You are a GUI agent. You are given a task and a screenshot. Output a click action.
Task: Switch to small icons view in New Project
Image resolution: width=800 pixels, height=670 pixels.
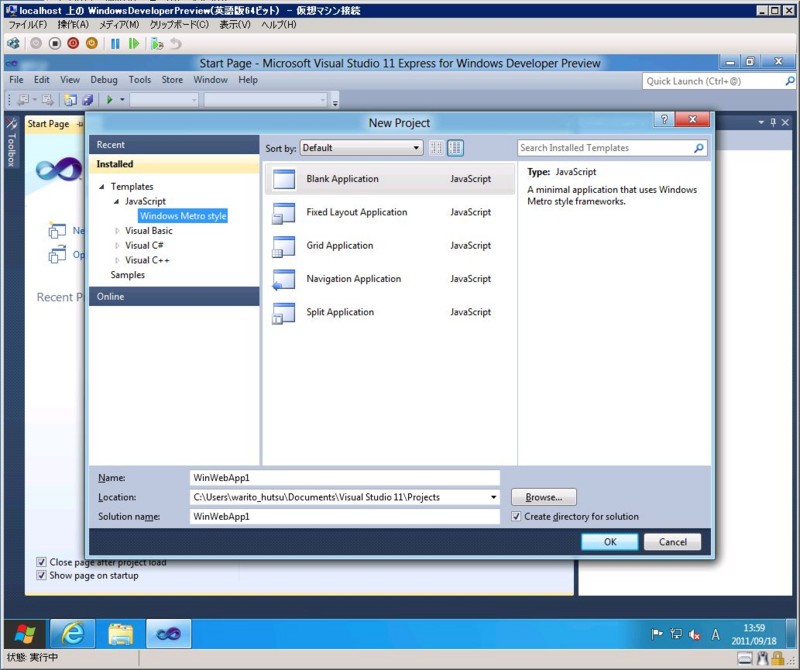pyautogui.click(x=436, y=148)
